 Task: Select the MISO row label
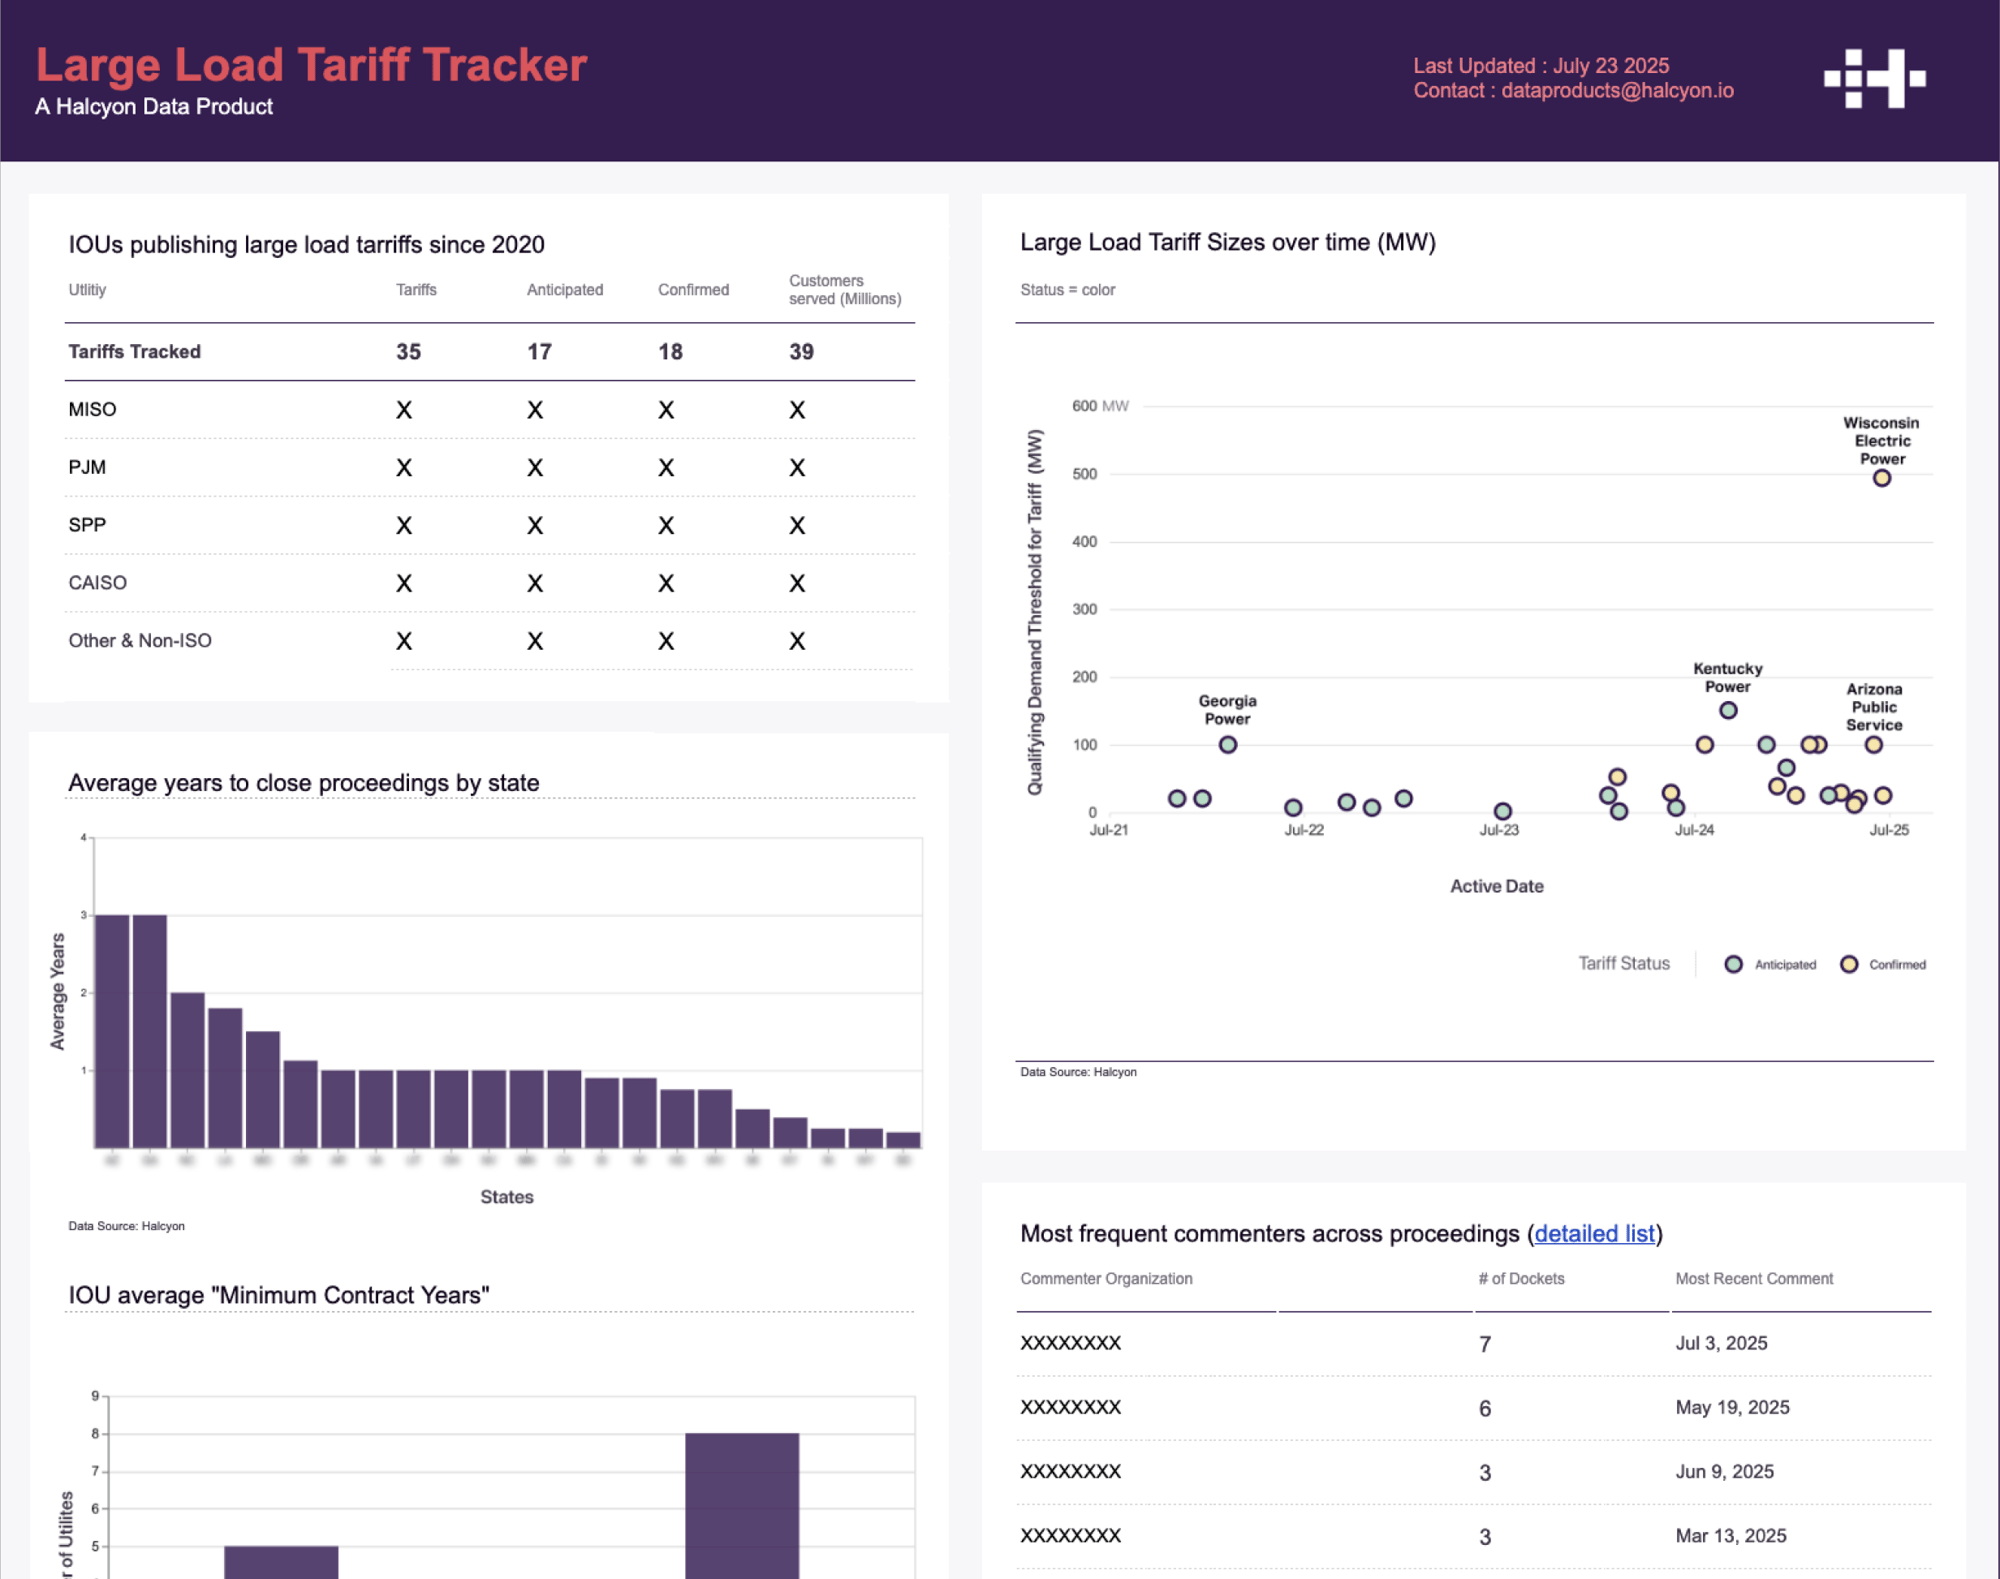pyautogui.click(x=92, y=410)
